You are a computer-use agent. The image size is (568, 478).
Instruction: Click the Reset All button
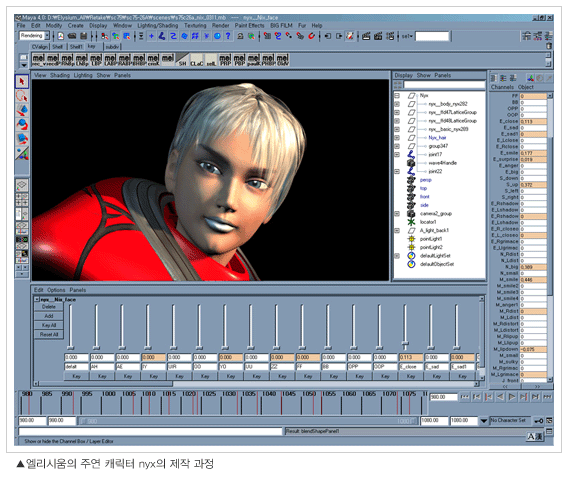tap(49, 335)
